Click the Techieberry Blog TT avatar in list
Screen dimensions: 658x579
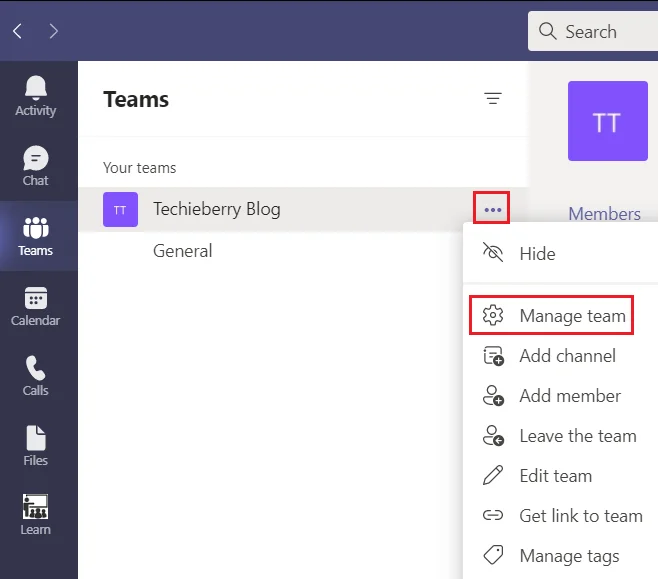click(x=120, y=209)
